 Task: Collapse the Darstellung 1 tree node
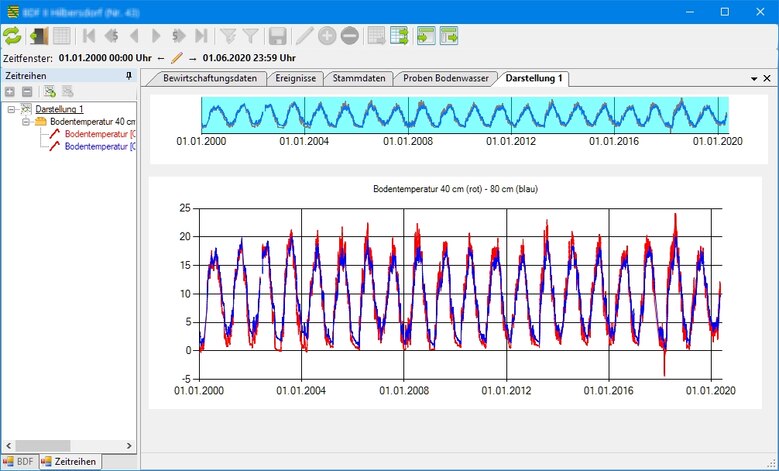(11, 108)
